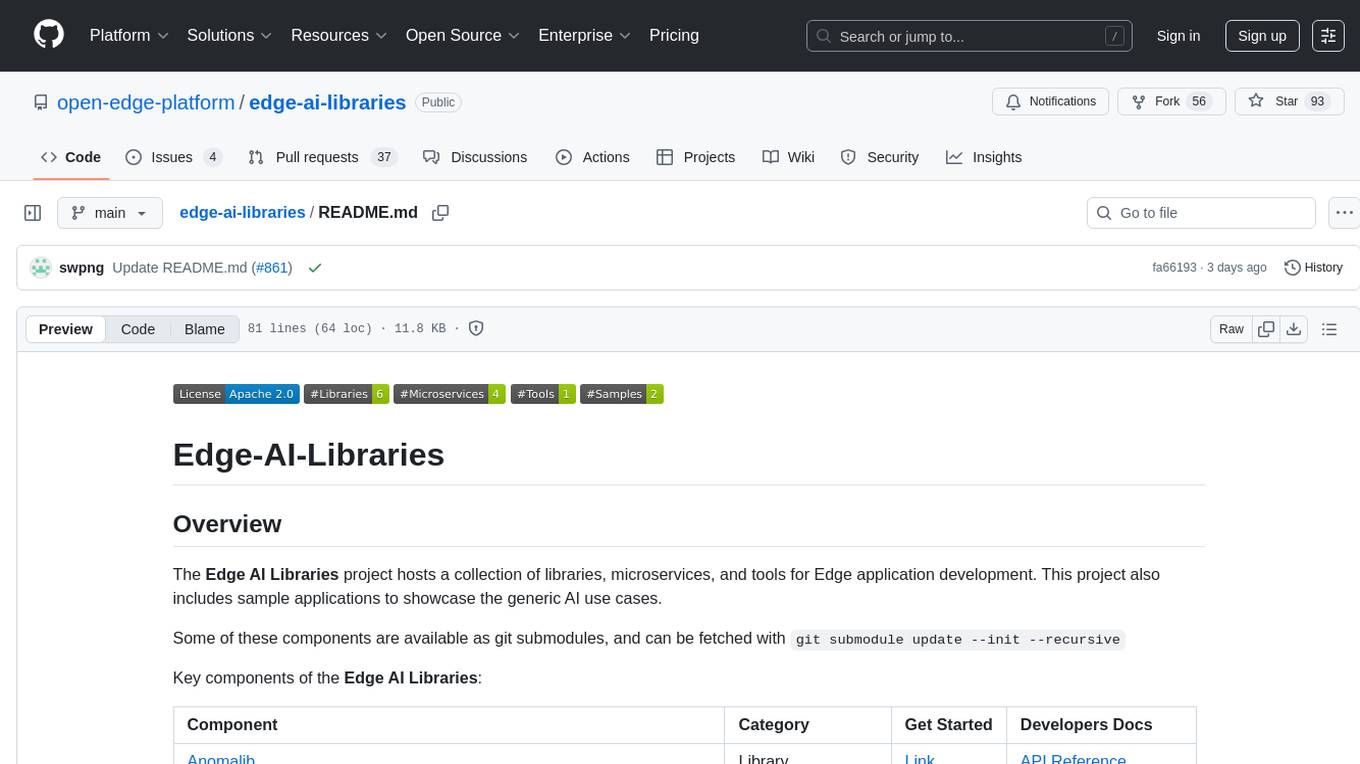Switch to the Code tab
Image resolution: width=1360 pixels, height=764 pixels.
pos(71,157)
